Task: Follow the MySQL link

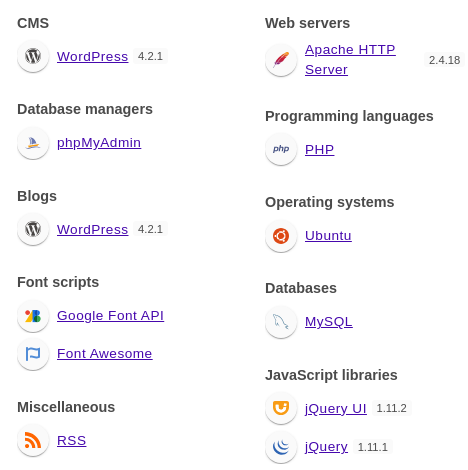Action: 329,322
